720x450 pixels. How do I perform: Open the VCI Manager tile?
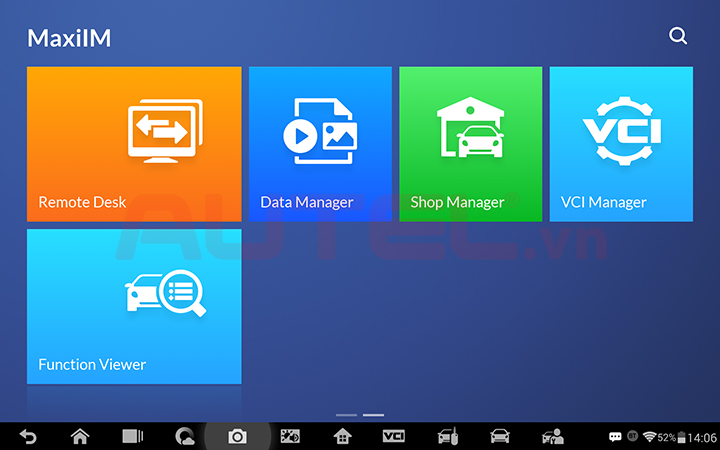(x=621, y=144)
